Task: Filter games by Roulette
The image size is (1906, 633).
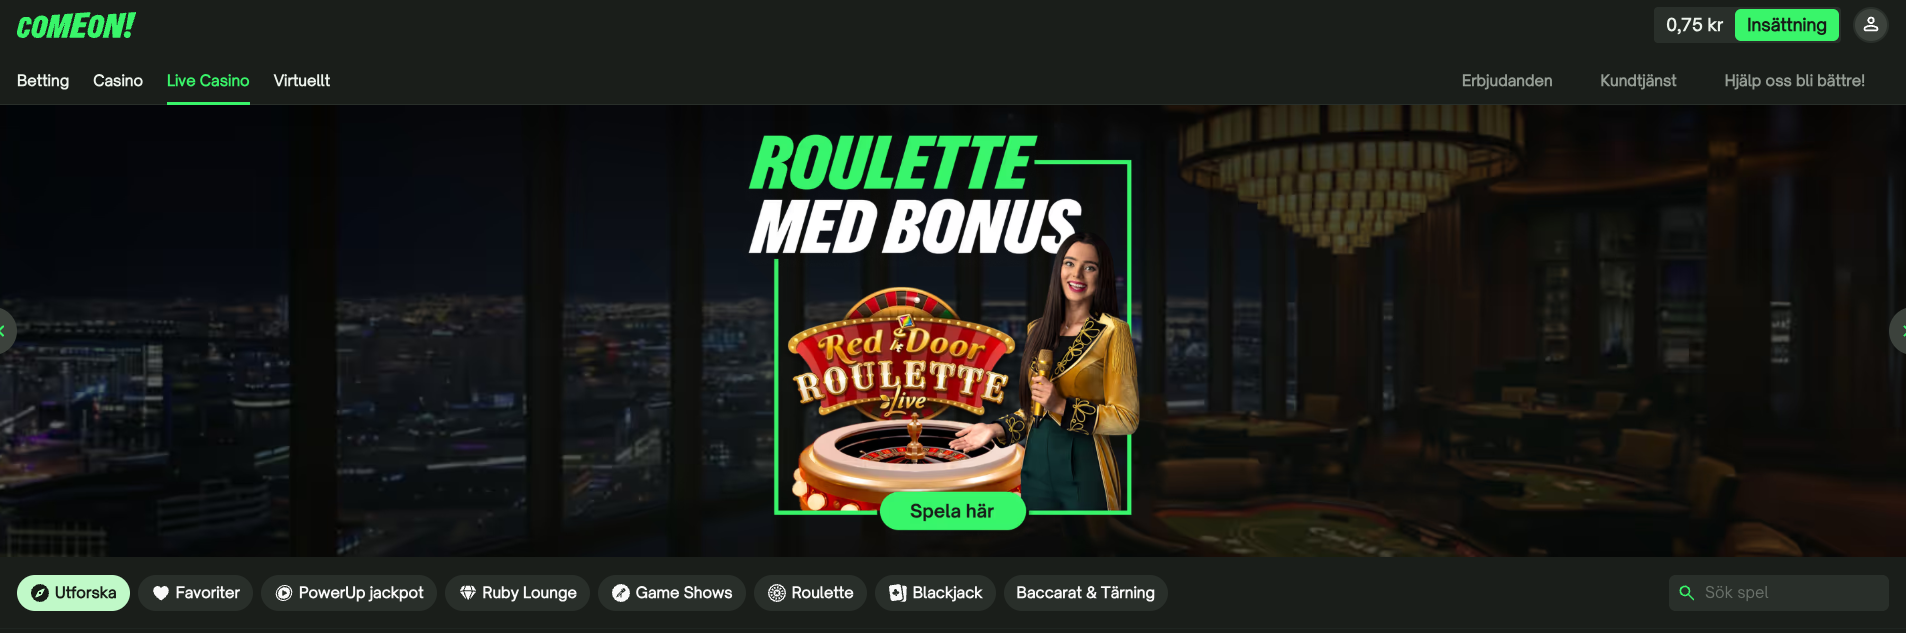Action: (810, 593)
